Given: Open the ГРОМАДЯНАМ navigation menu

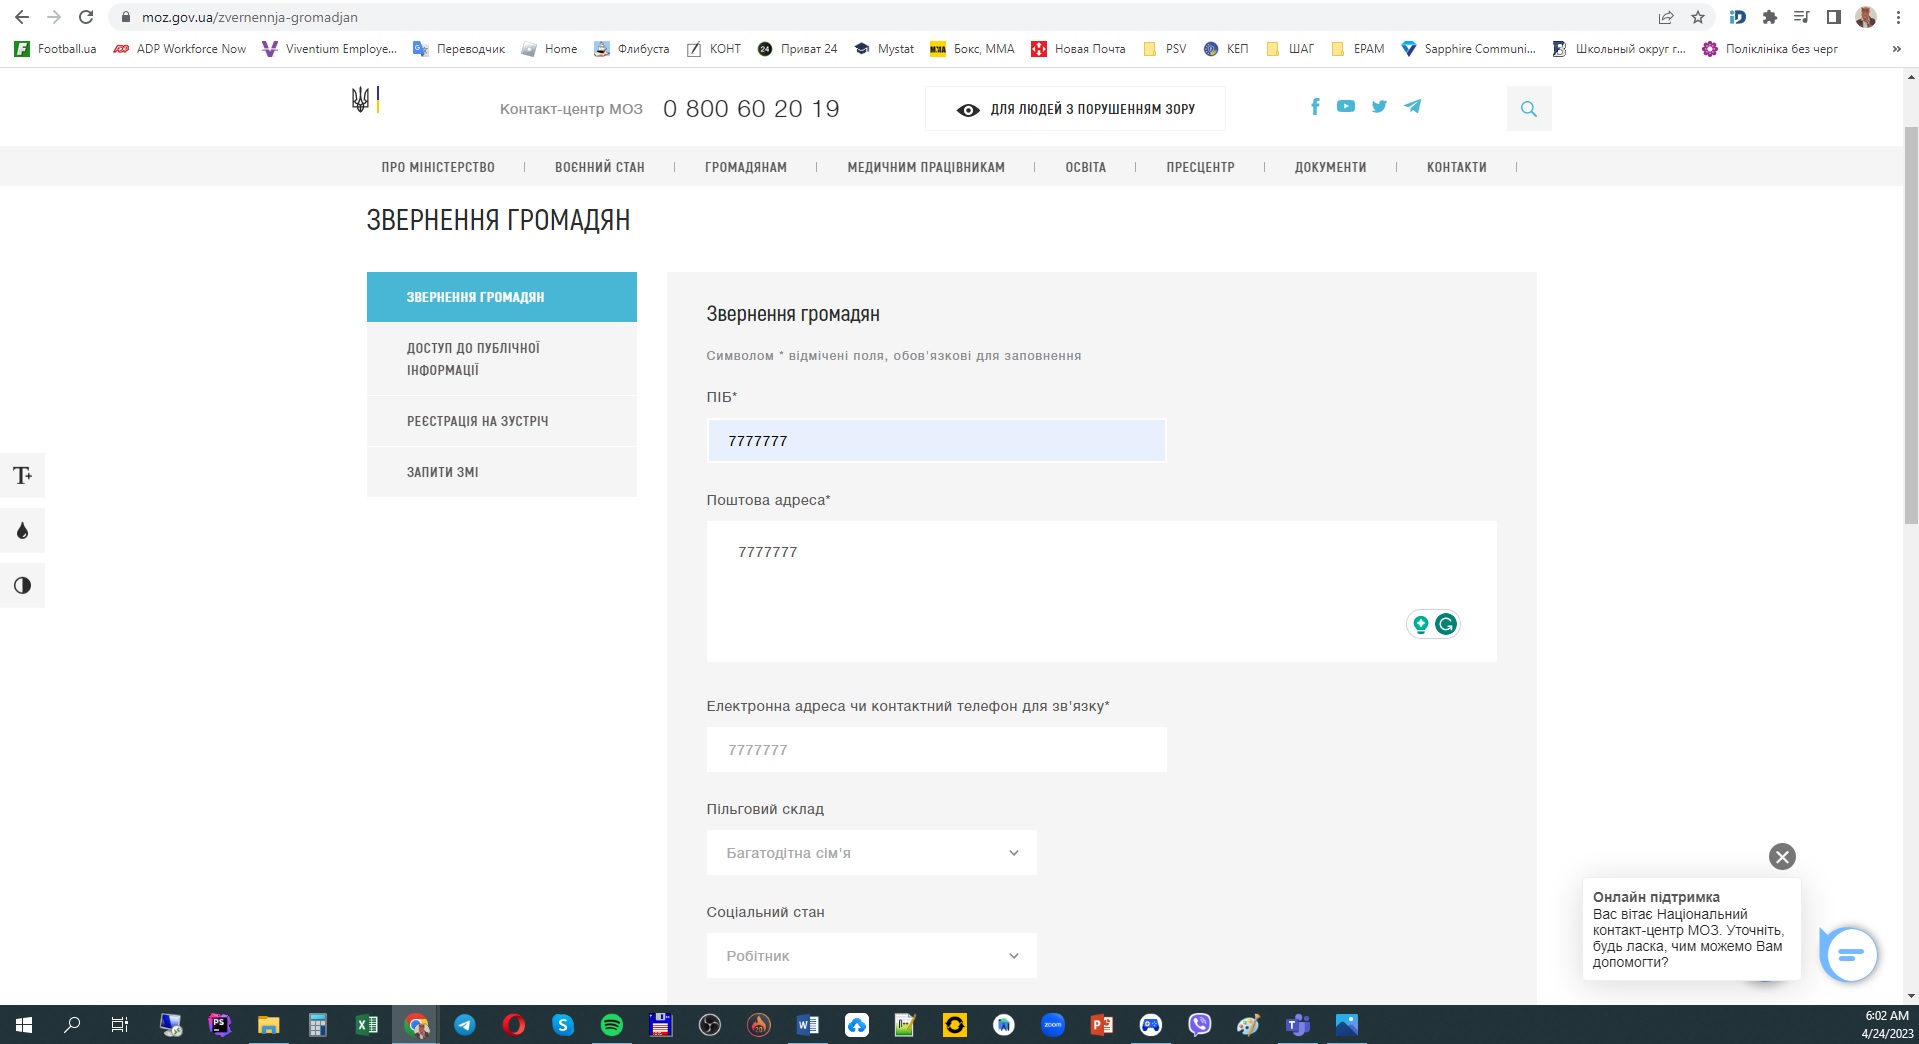Looking at the screenshot, I should (745, 167).
